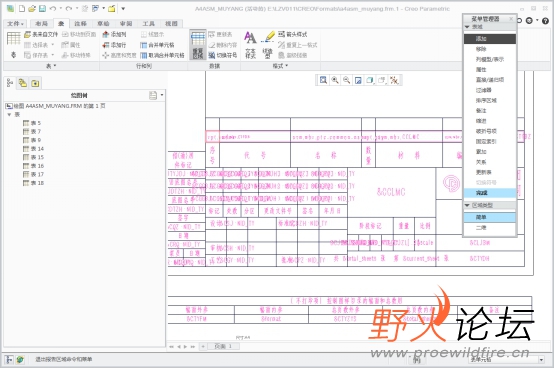The width and height of the screenshot is (554, 369).
Task: Select 移除 in the menu manager
Action: point(490,49)
